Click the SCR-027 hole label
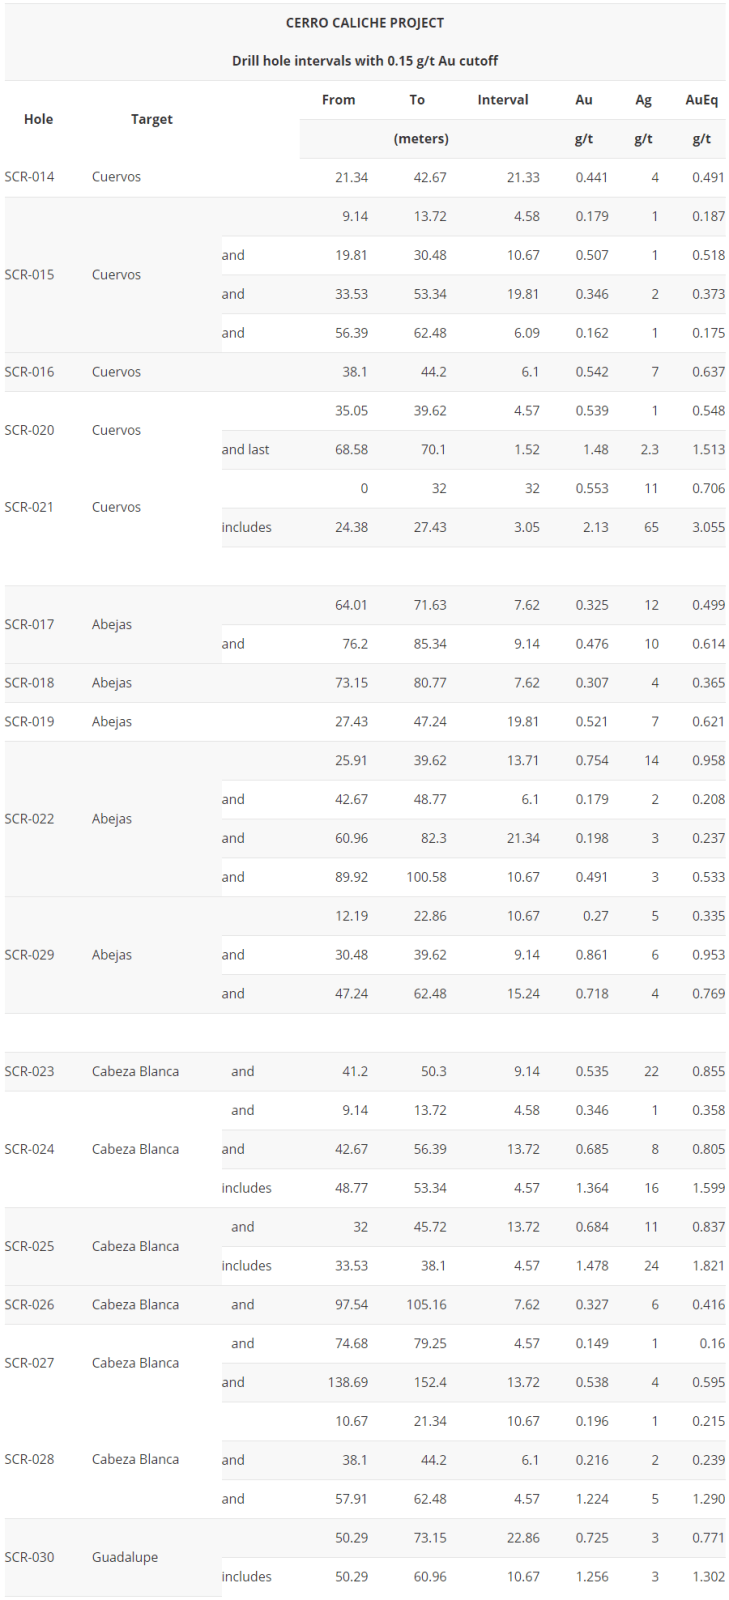 [29, 1363]
